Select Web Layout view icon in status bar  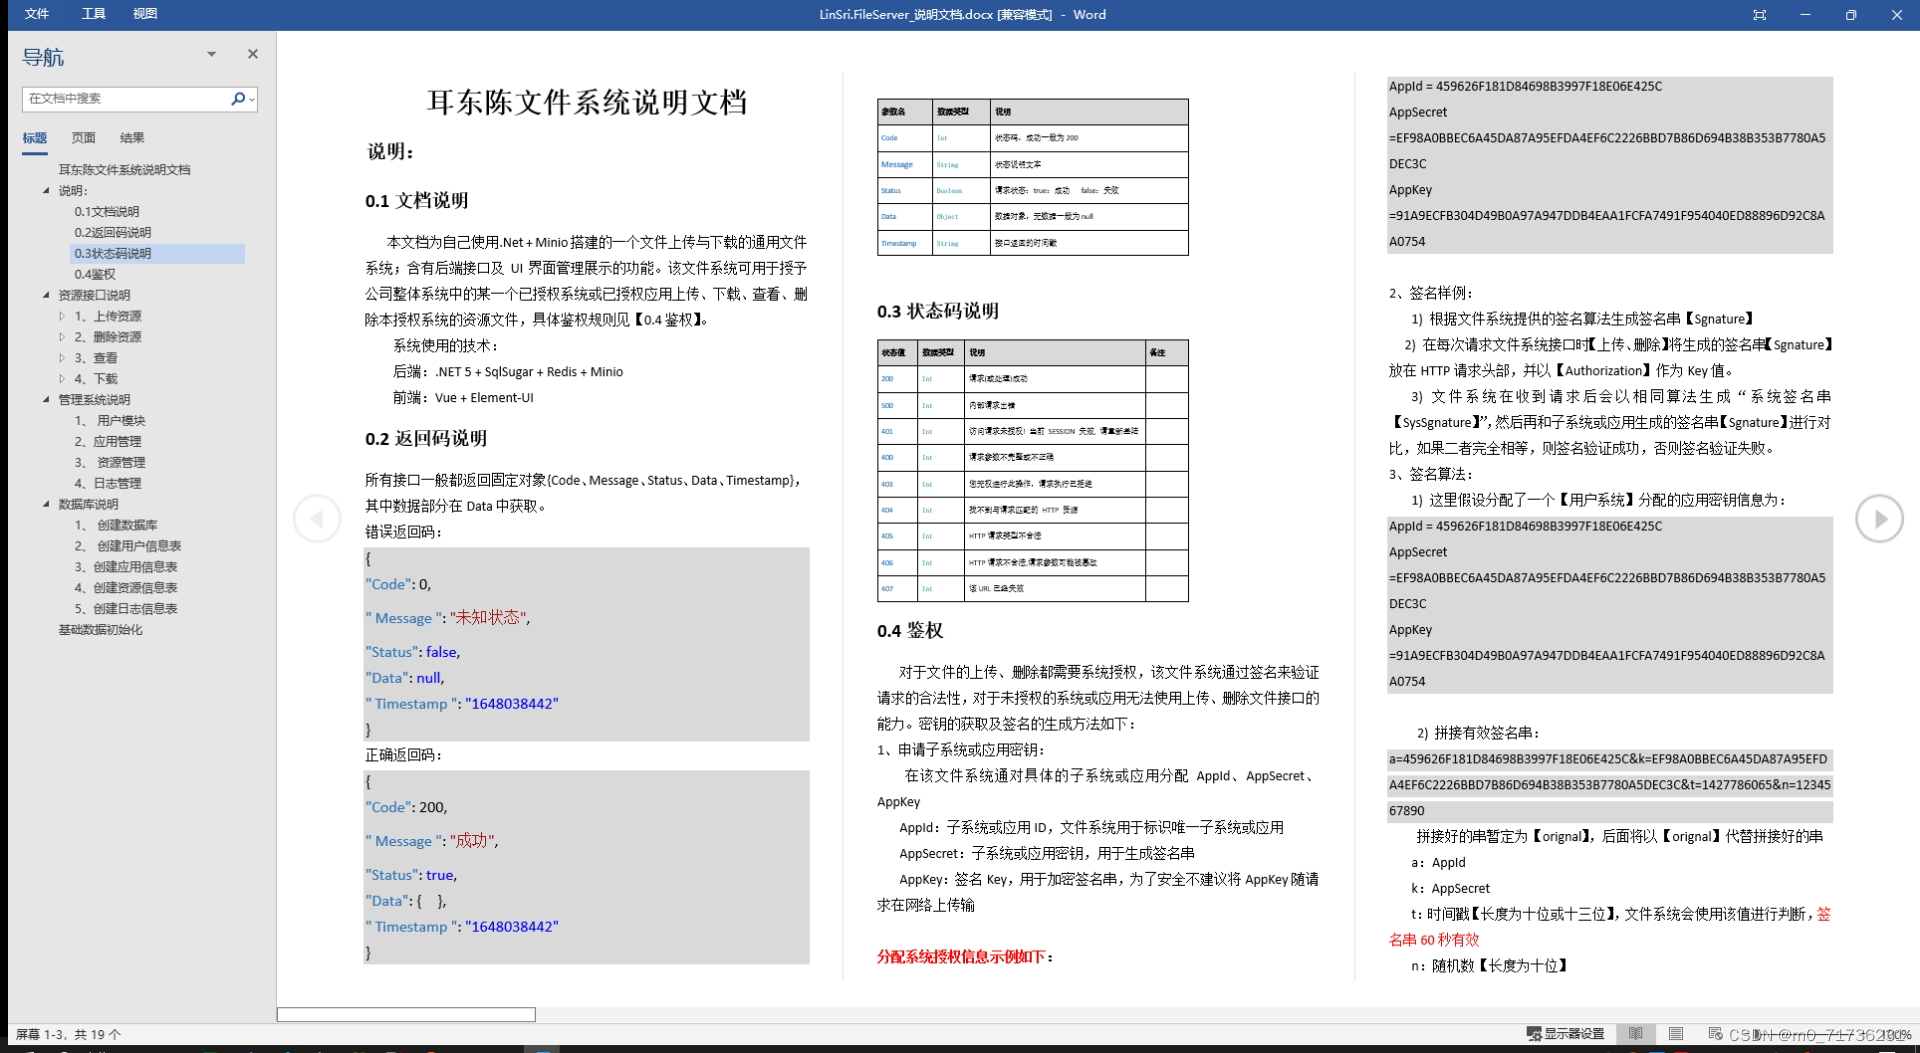1716,1034
